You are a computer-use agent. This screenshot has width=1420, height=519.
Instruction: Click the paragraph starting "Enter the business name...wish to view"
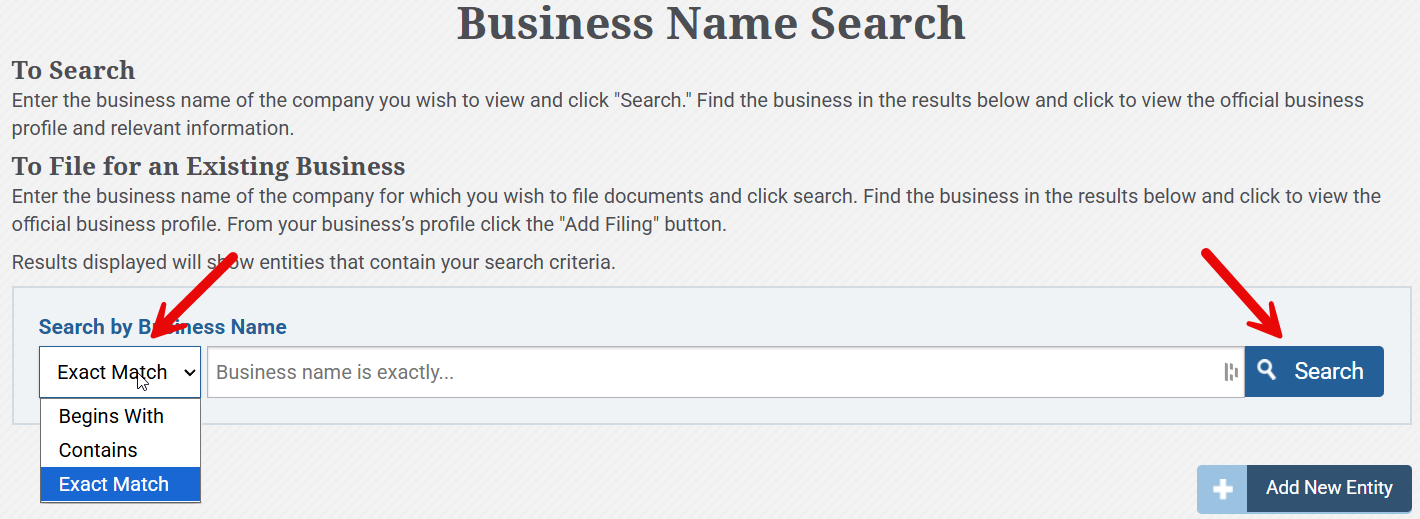[x=688, y=114]
